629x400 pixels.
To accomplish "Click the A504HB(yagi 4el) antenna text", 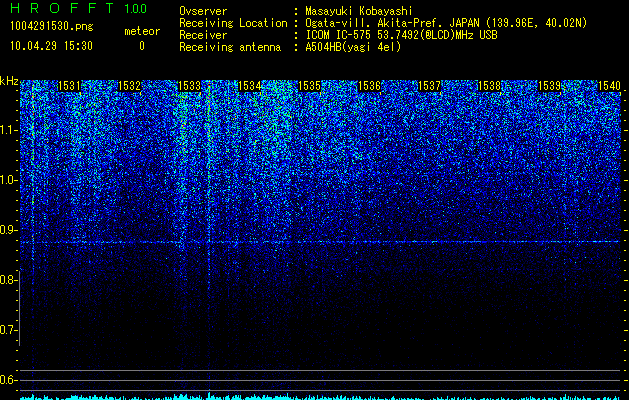I will click(353, 47).
